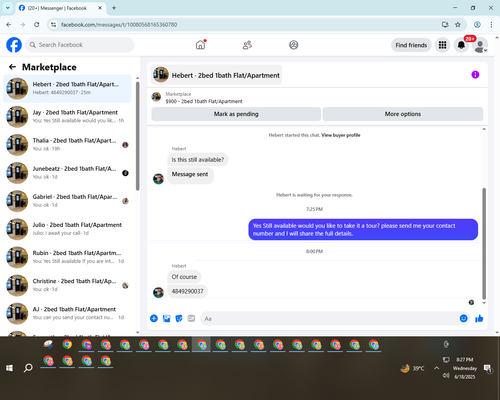Open the Home feed icon
The width and height of the screenshot is (500, 400).
point(200,45)
